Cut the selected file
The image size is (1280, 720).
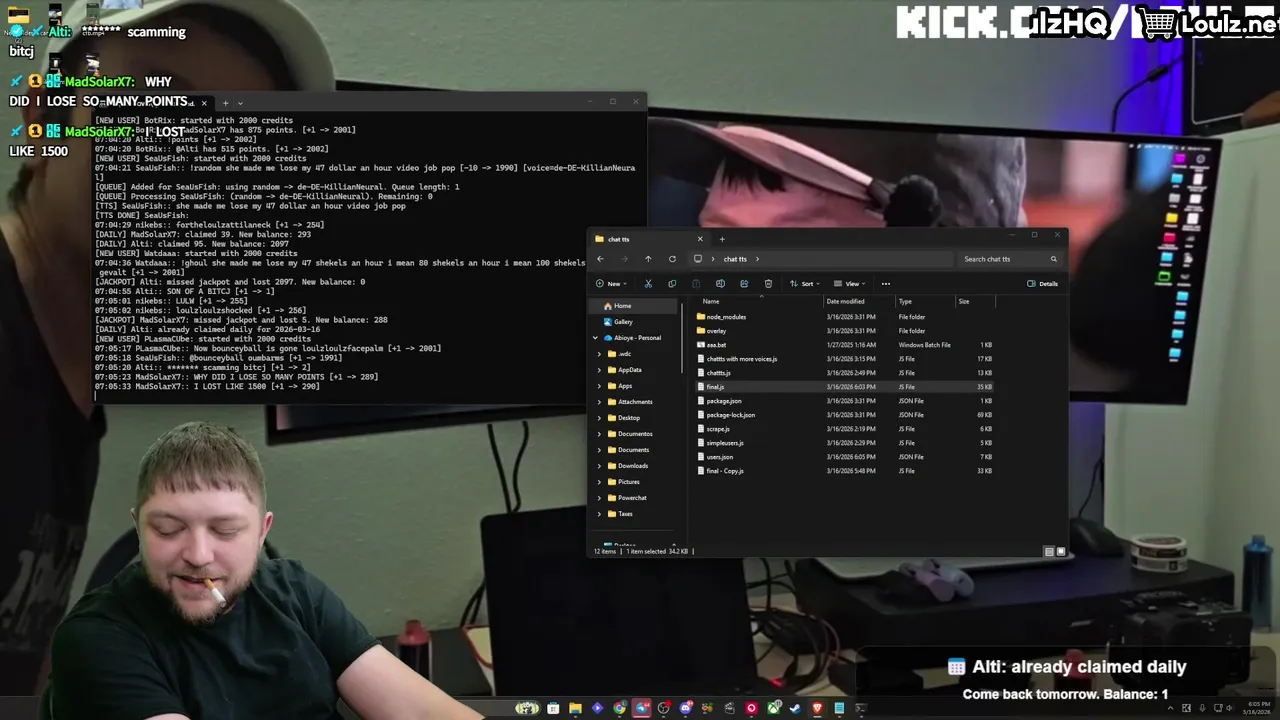pyautogui.click(x=648, y=283)
